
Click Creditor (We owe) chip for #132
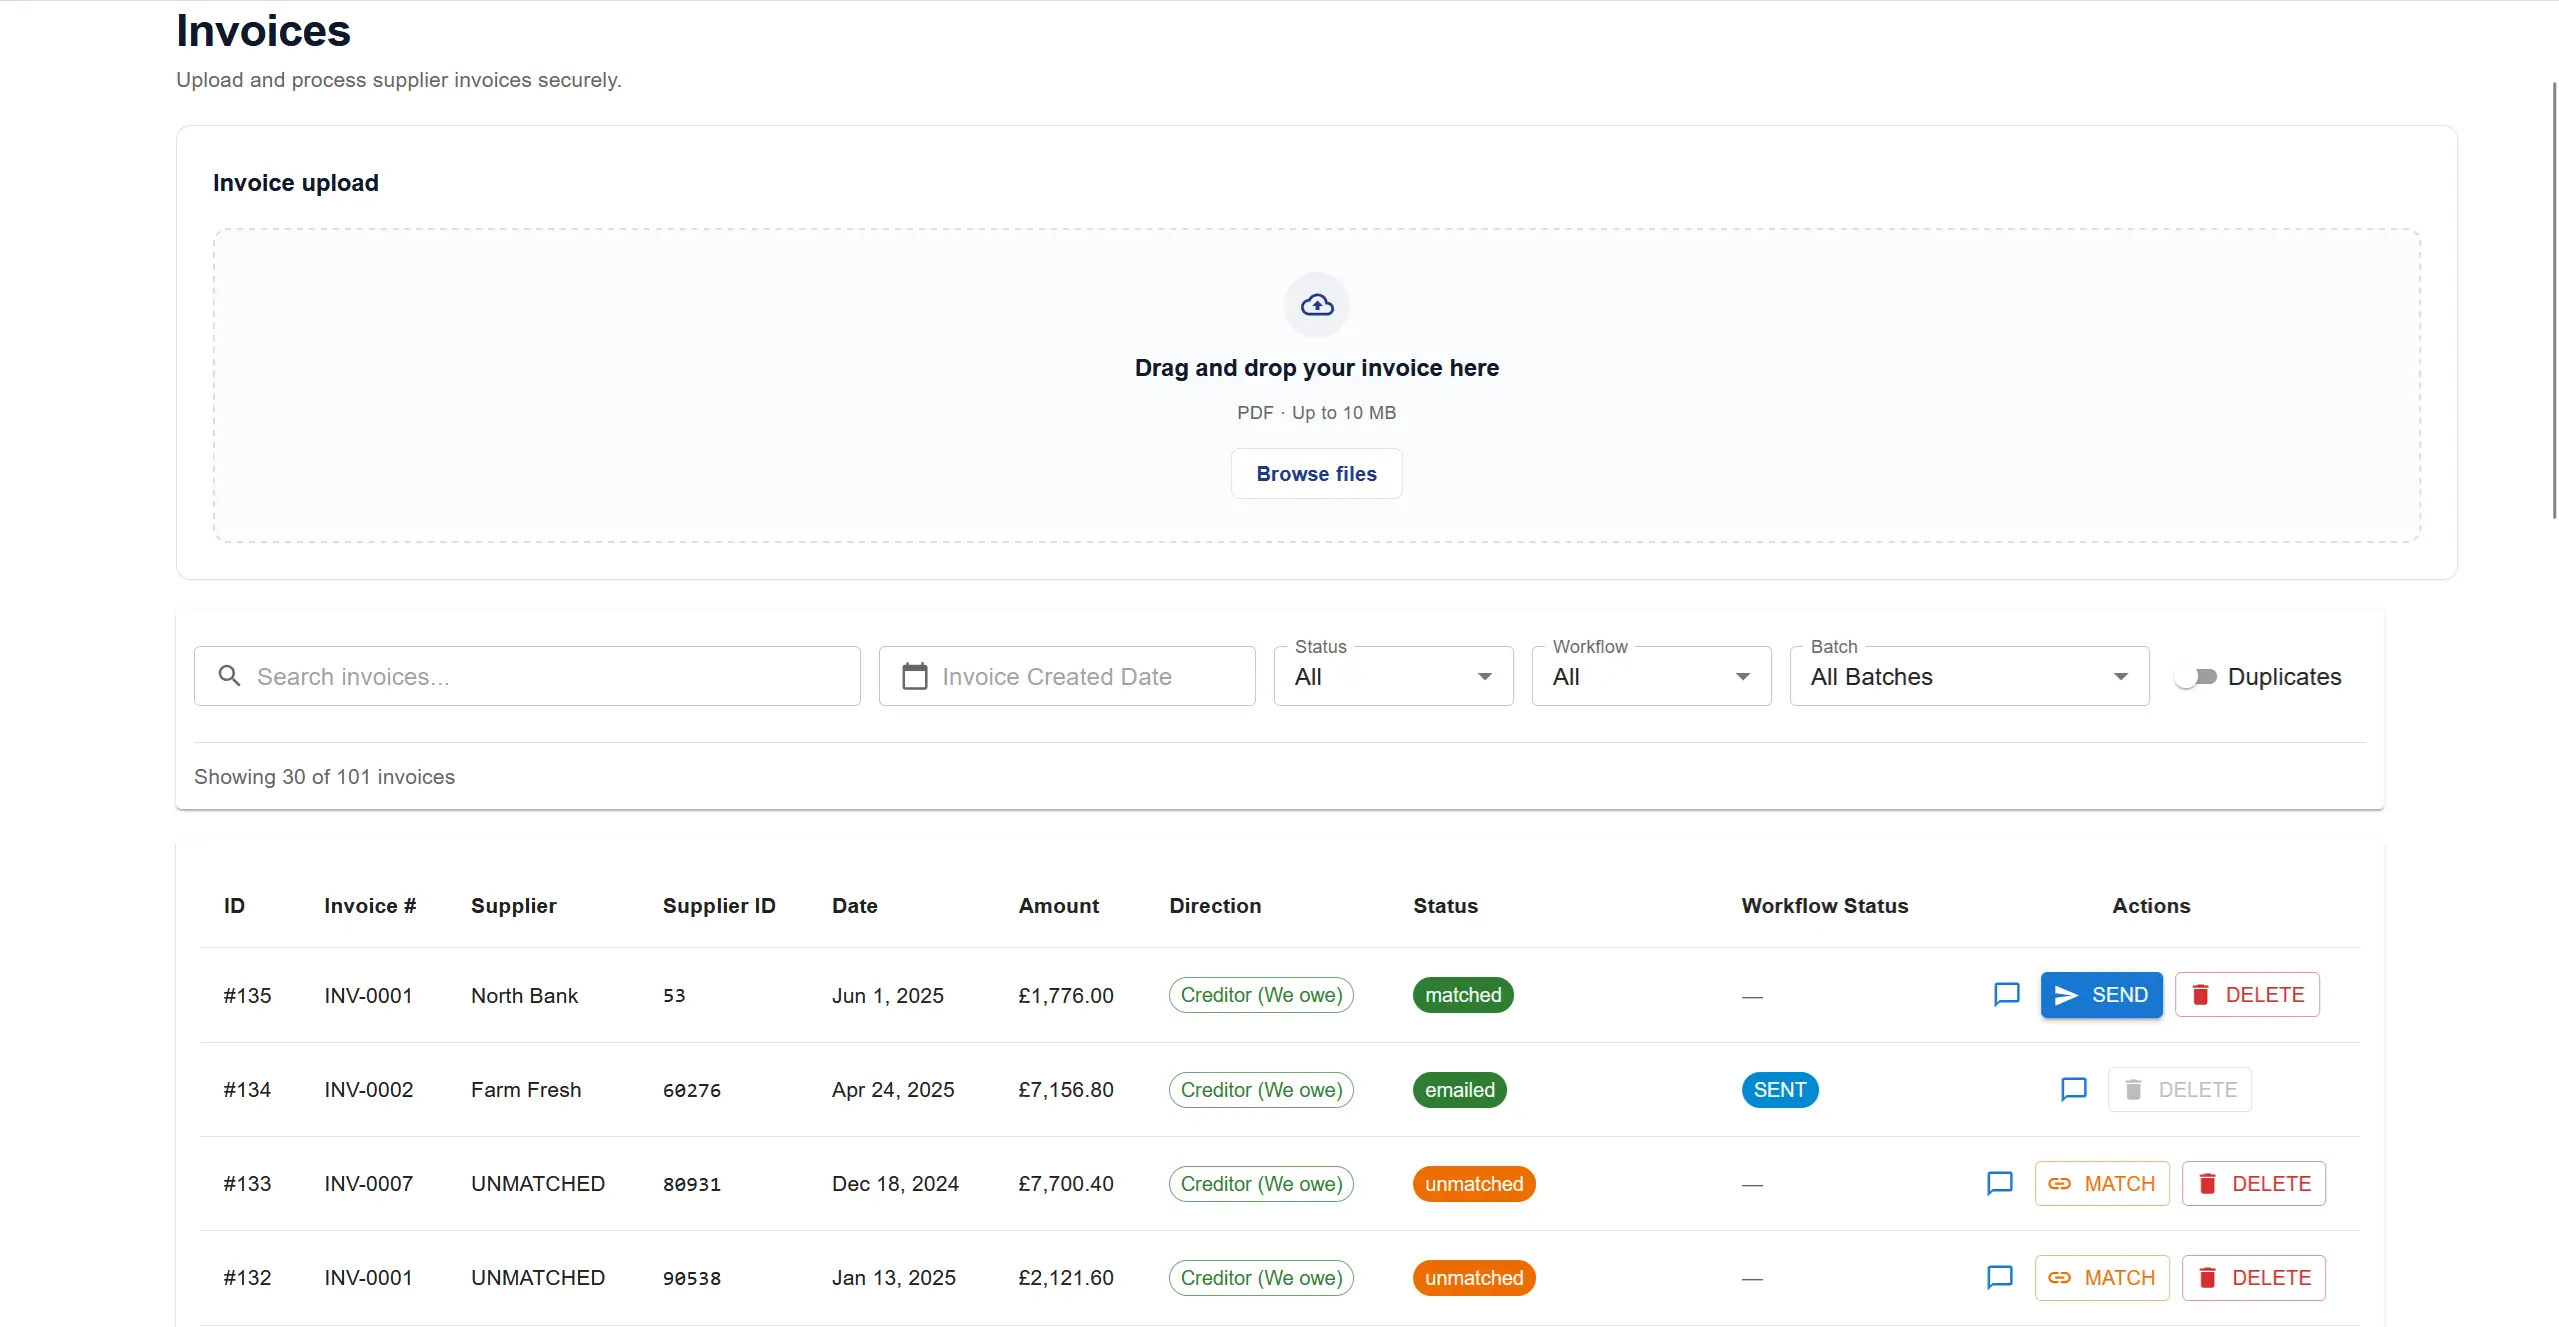point(1261,1277)
